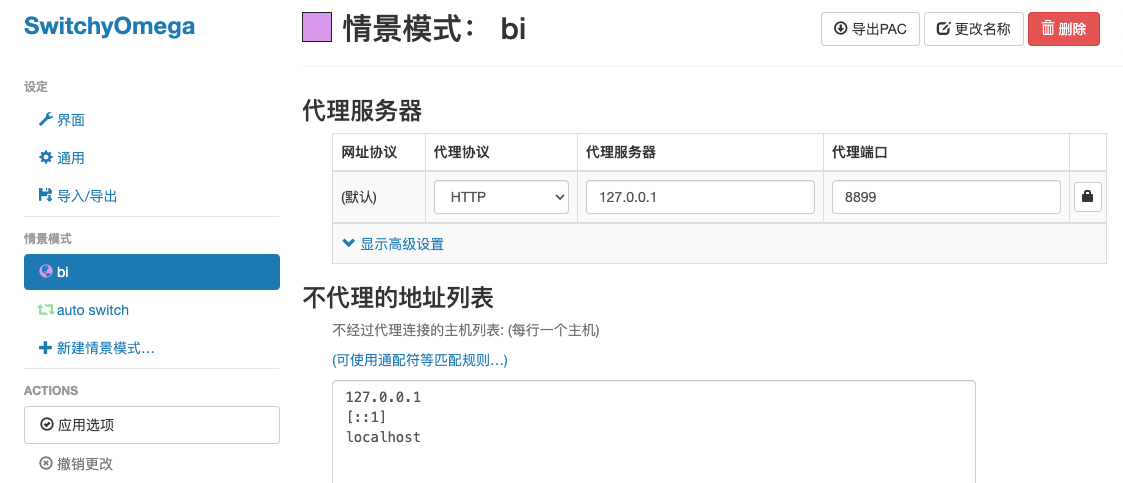Click the gear icon next to 通用
Viewport: 1123px width, 483px height.
45,158
